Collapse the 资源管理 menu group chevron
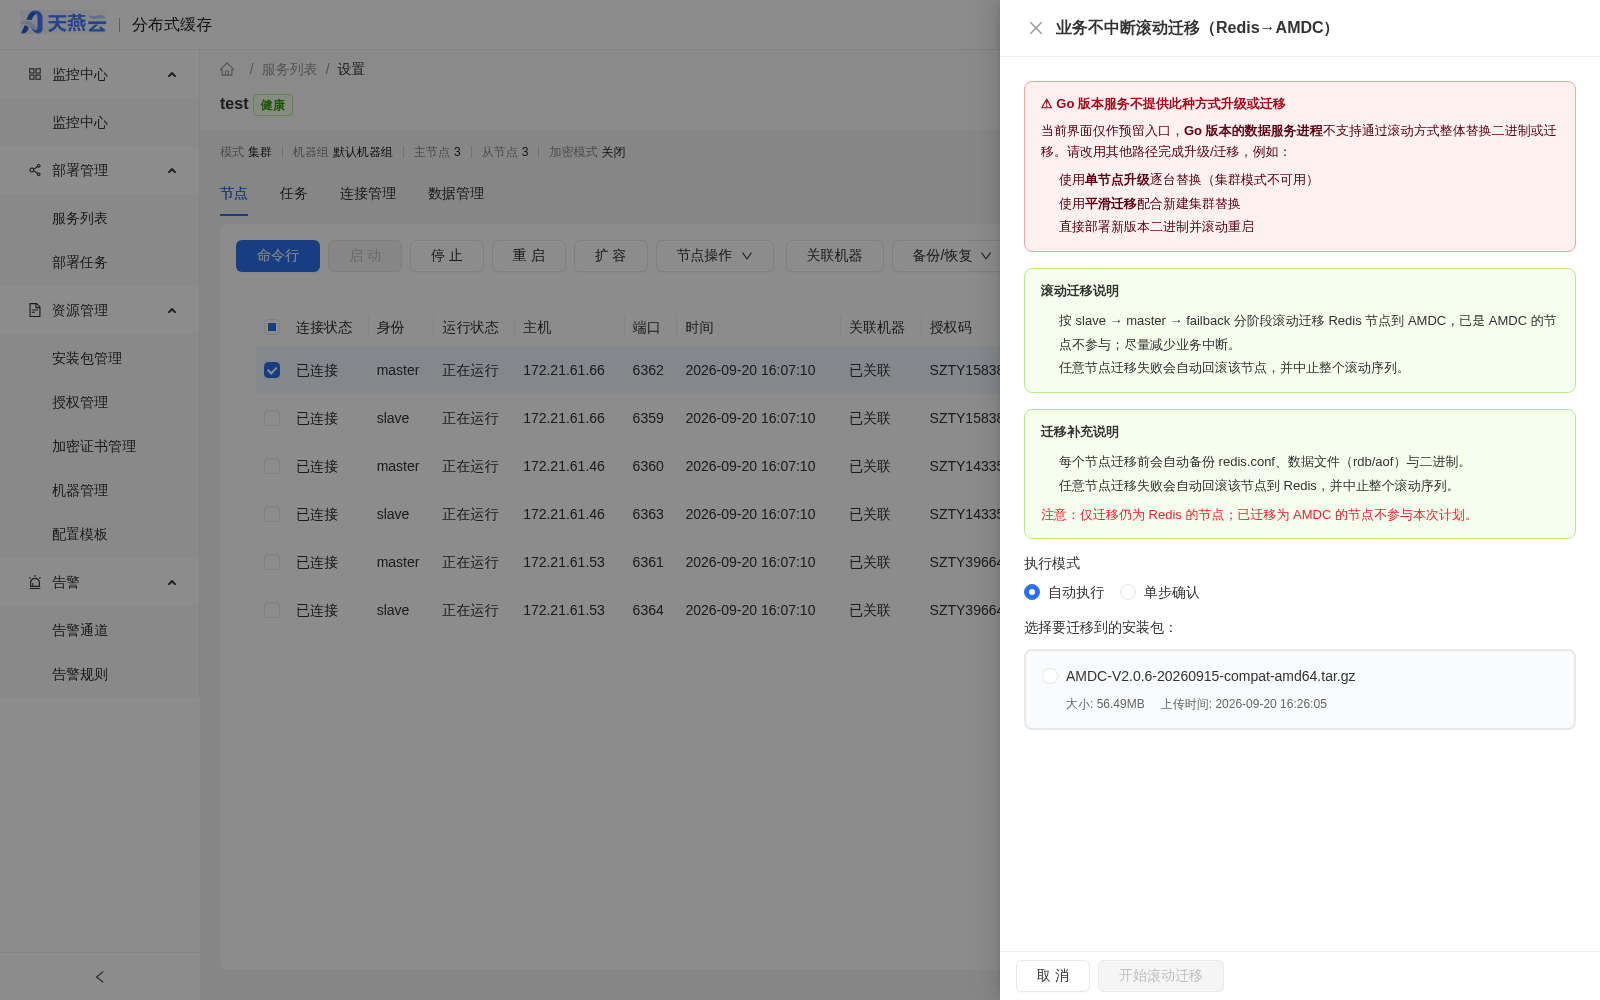 pos(172,311)
